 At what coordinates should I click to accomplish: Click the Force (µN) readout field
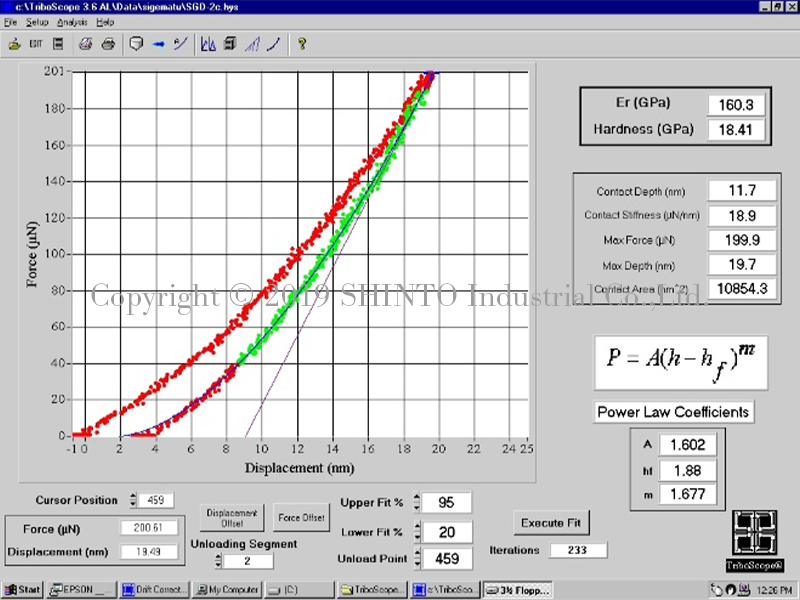point(149,528)
